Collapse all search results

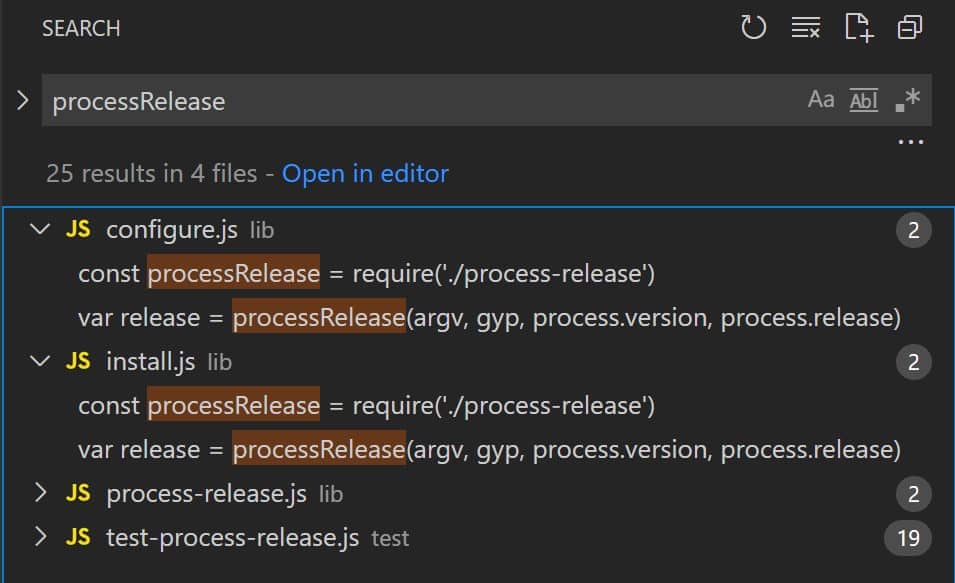click(910, 28)
